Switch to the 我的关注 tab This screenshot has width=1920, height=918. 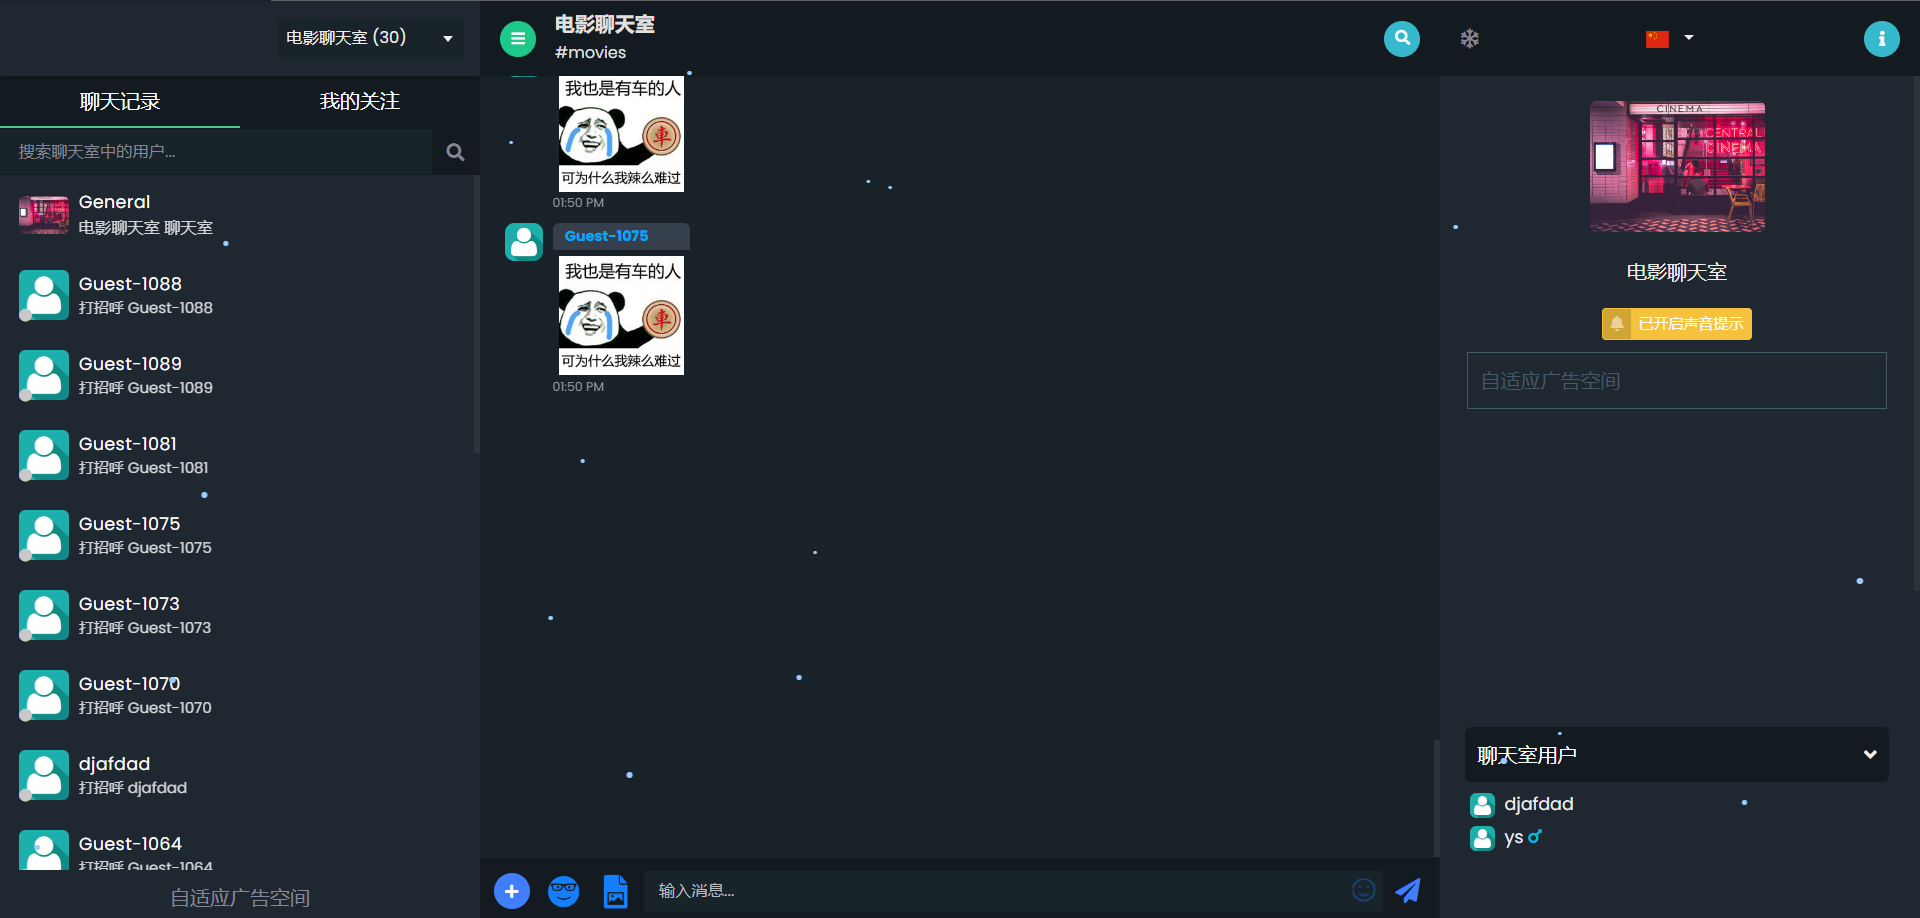click(x=359, y=101)
